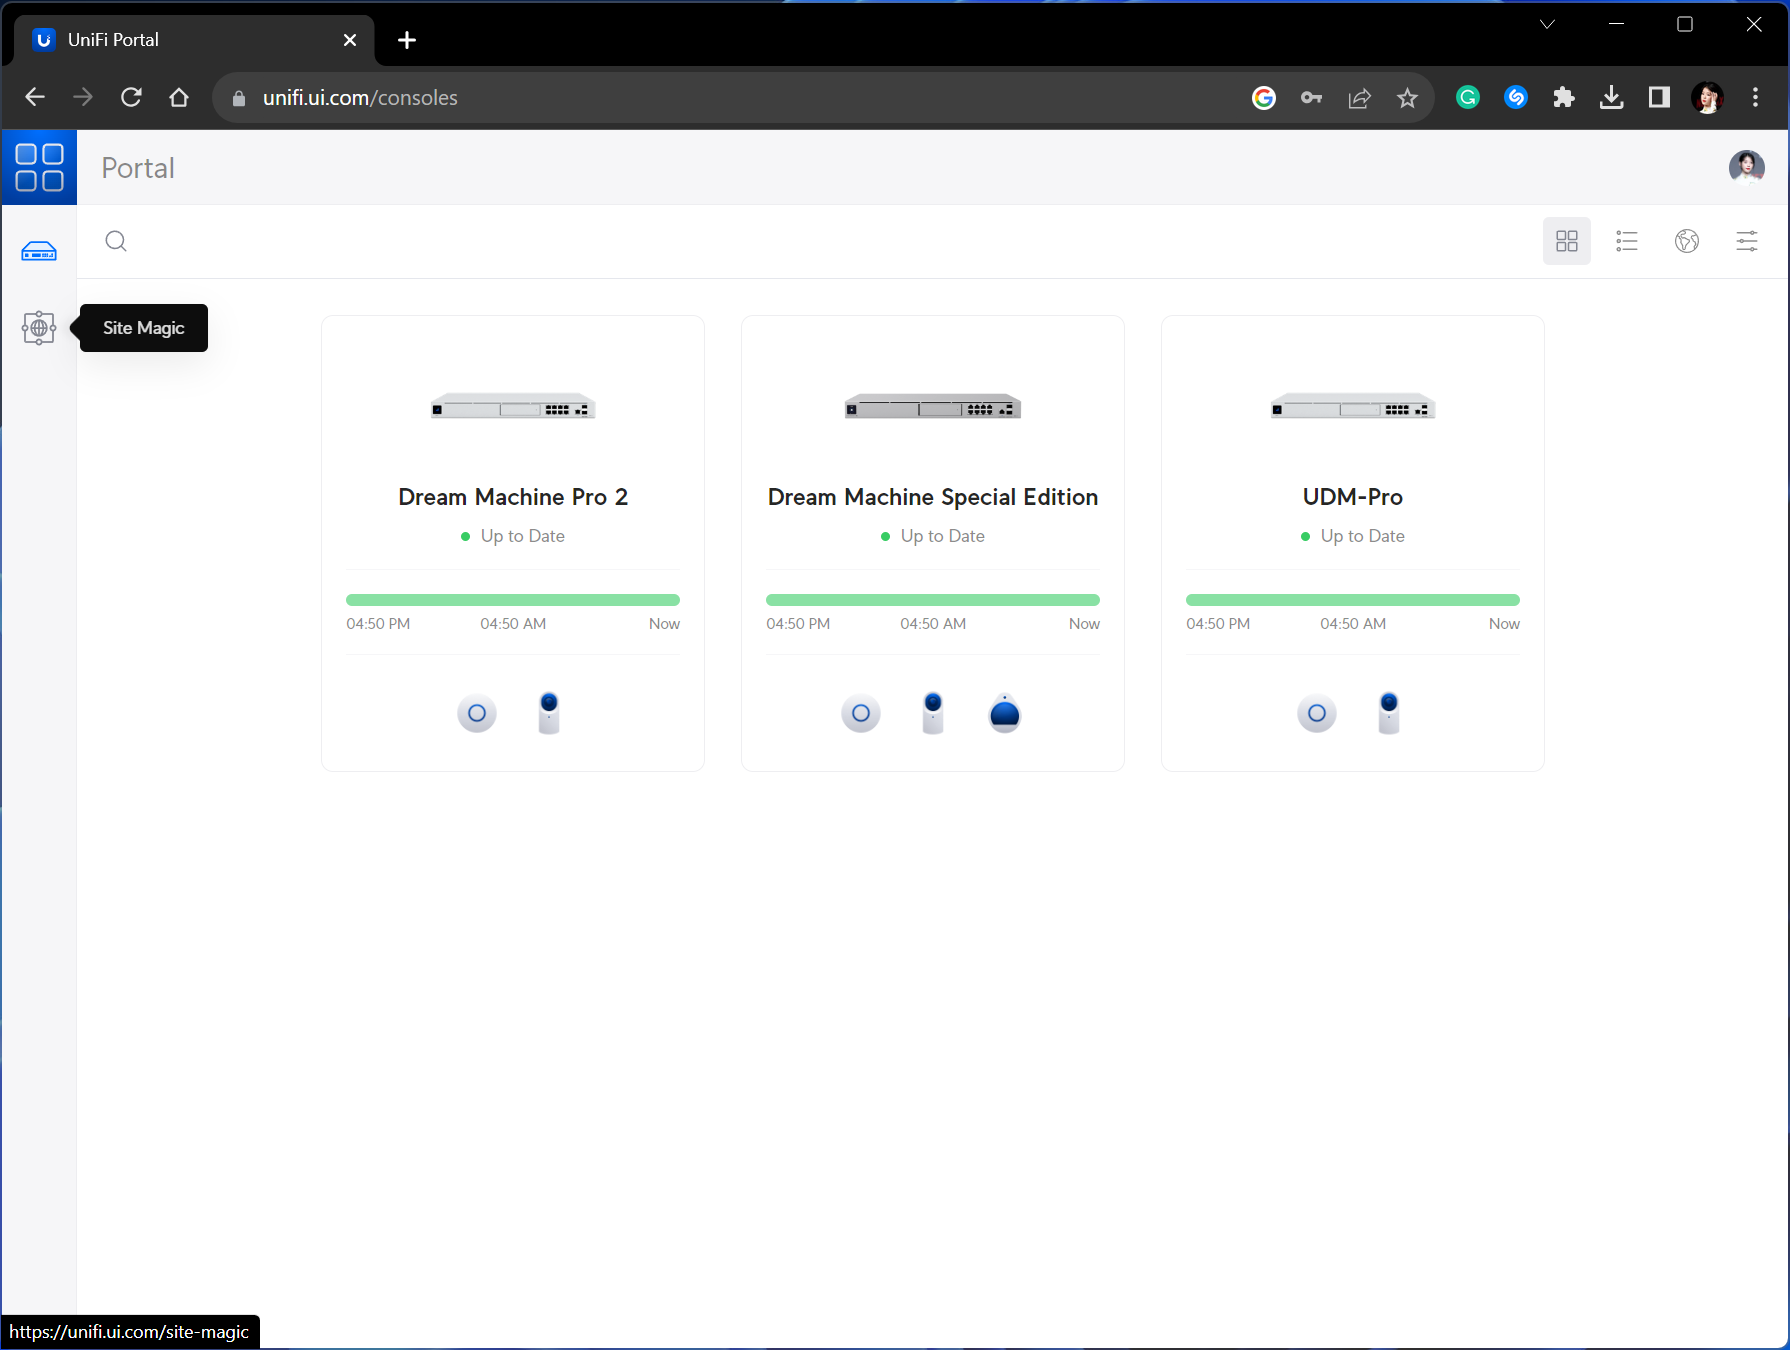Open Site Magic from sidebar
Viewport: 1790px width, 1350px height.
(39, 327)
